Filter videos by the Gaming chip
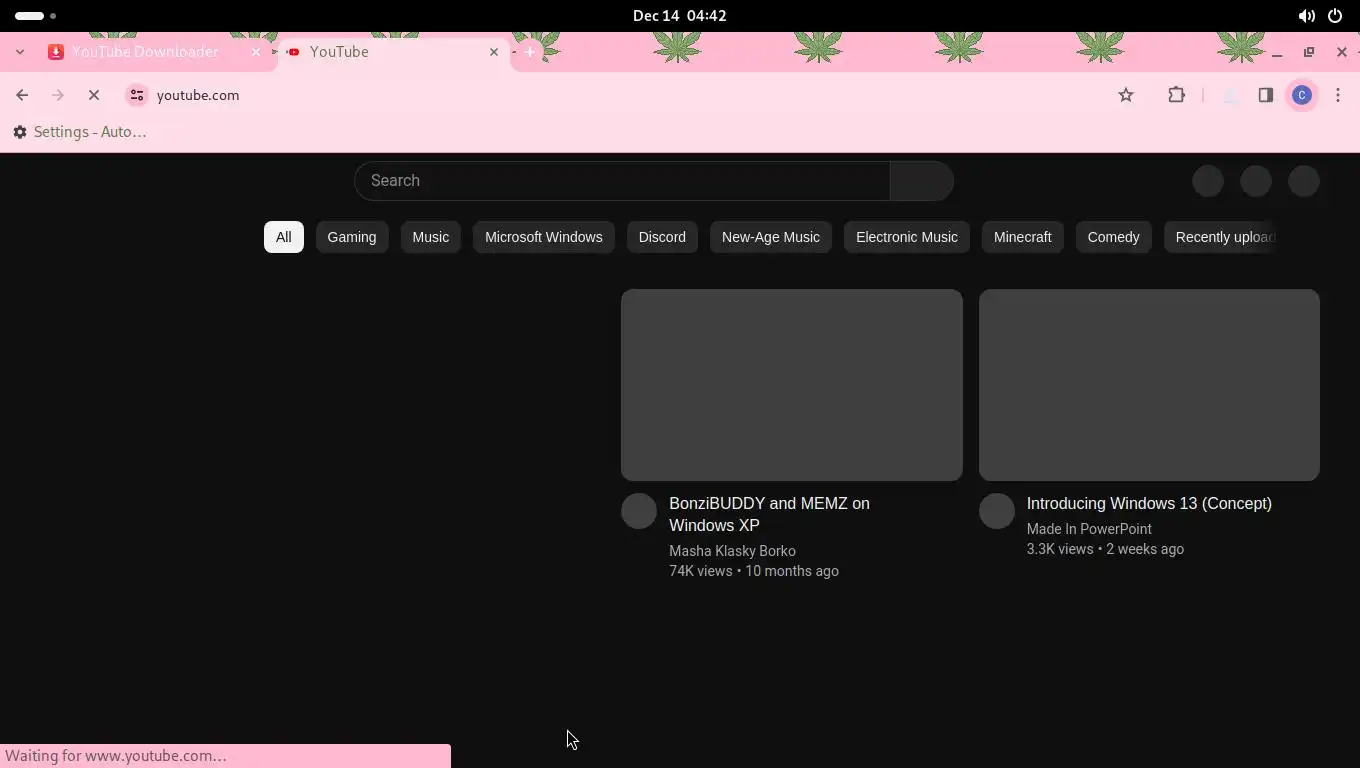The image size is (1360, 768). [352, 237]
